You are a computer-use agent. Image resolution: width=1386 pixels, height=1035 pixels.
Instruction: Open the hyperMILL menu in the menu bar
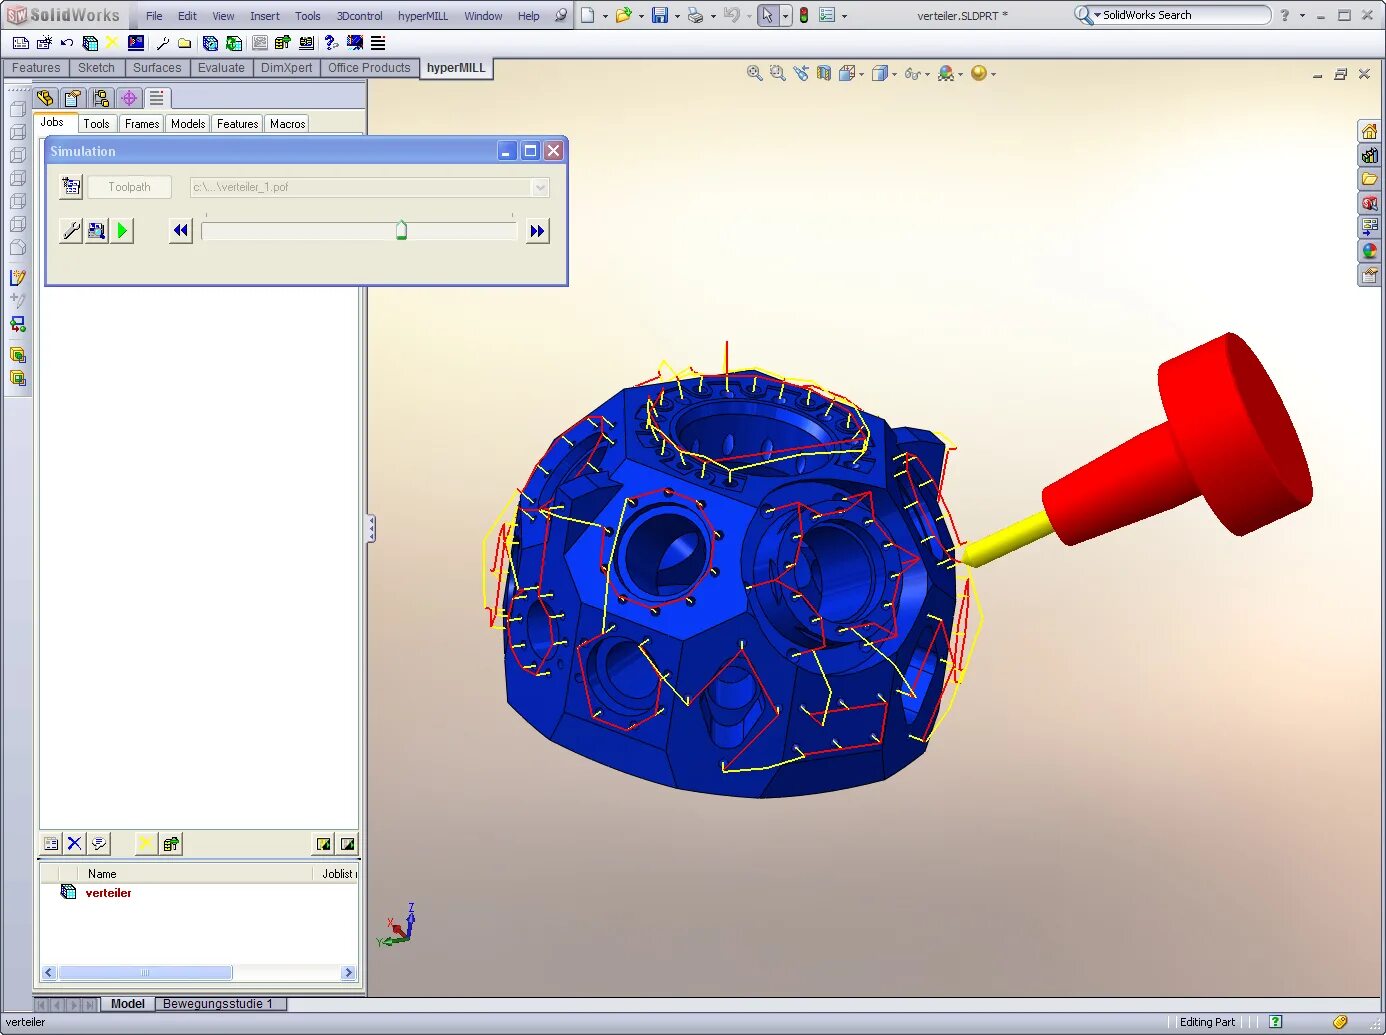coord(422,15)
